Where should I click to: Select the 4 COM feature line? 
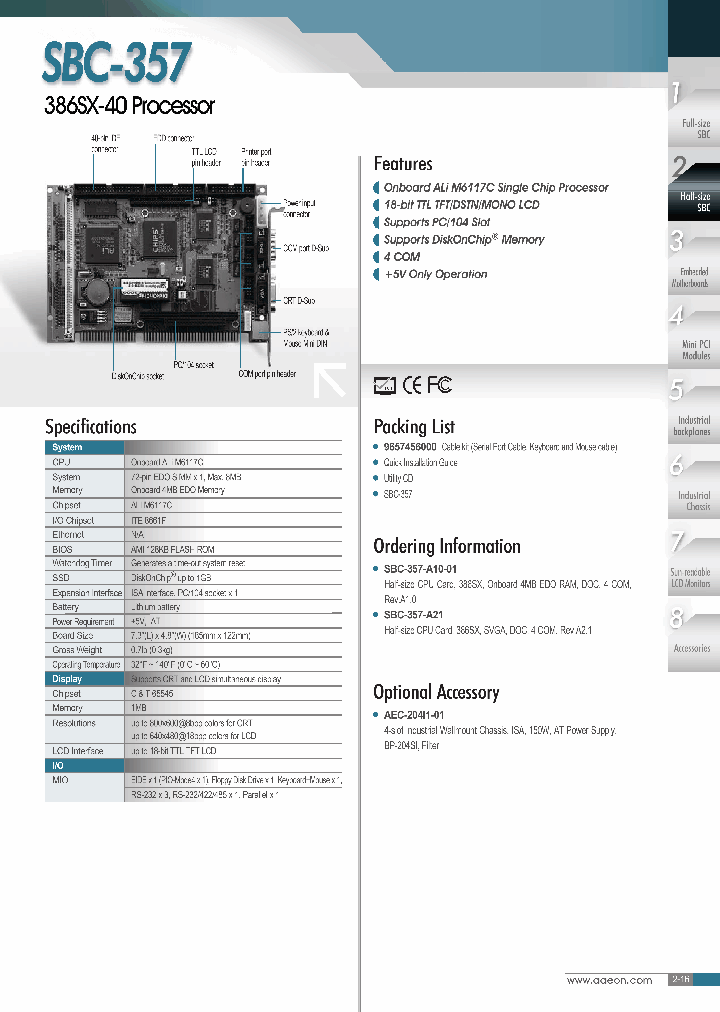(401, 257)
